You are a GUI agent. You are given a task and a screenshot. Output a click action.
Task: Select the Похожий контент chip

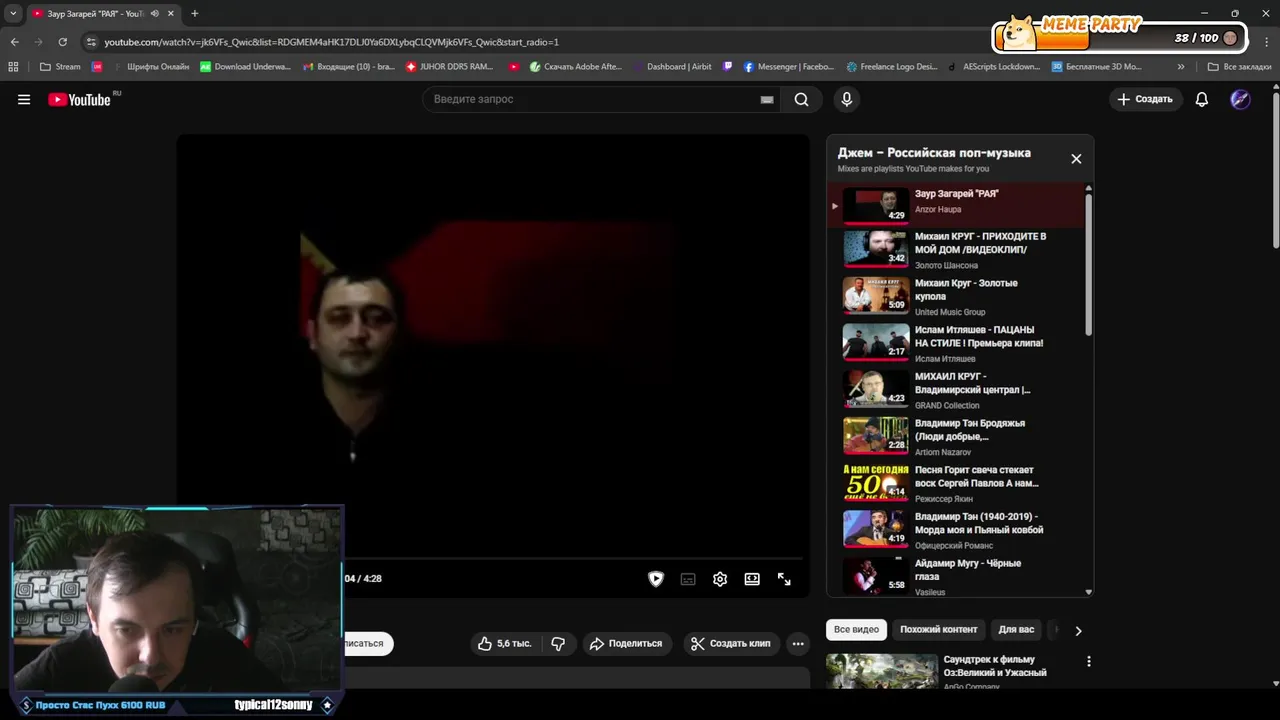[x=938, y=630]
